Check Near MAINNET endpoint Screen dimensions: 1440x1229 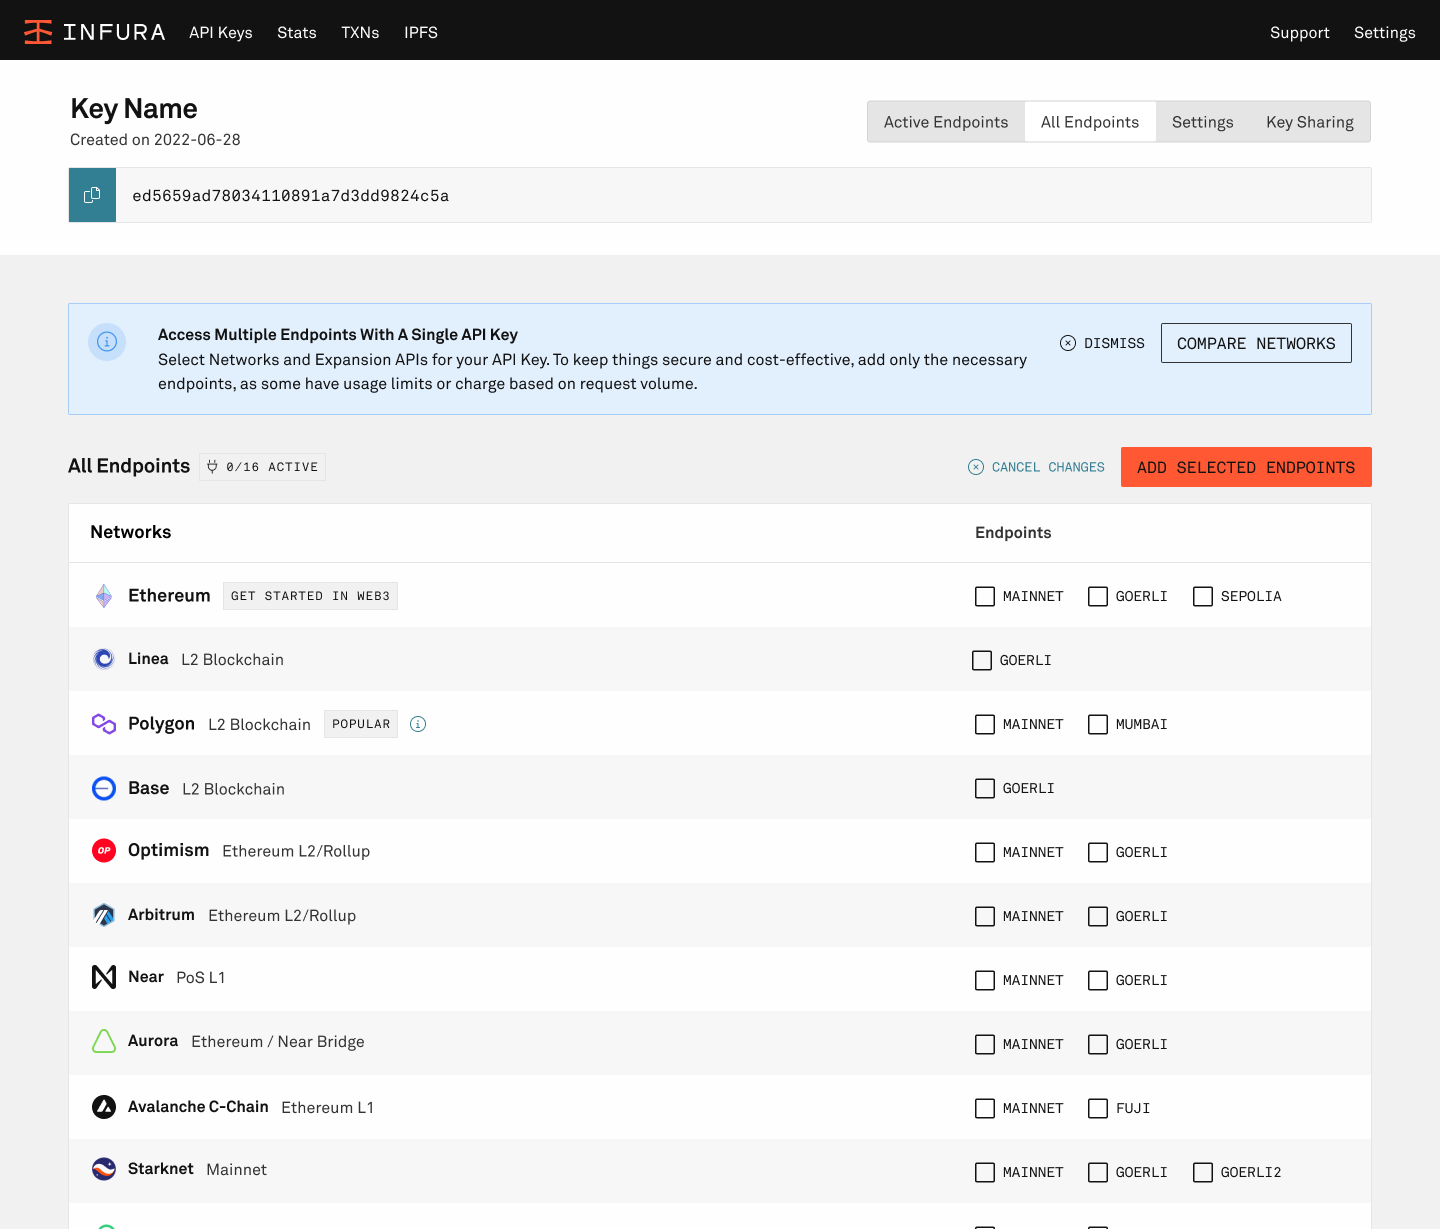(985, 980)
